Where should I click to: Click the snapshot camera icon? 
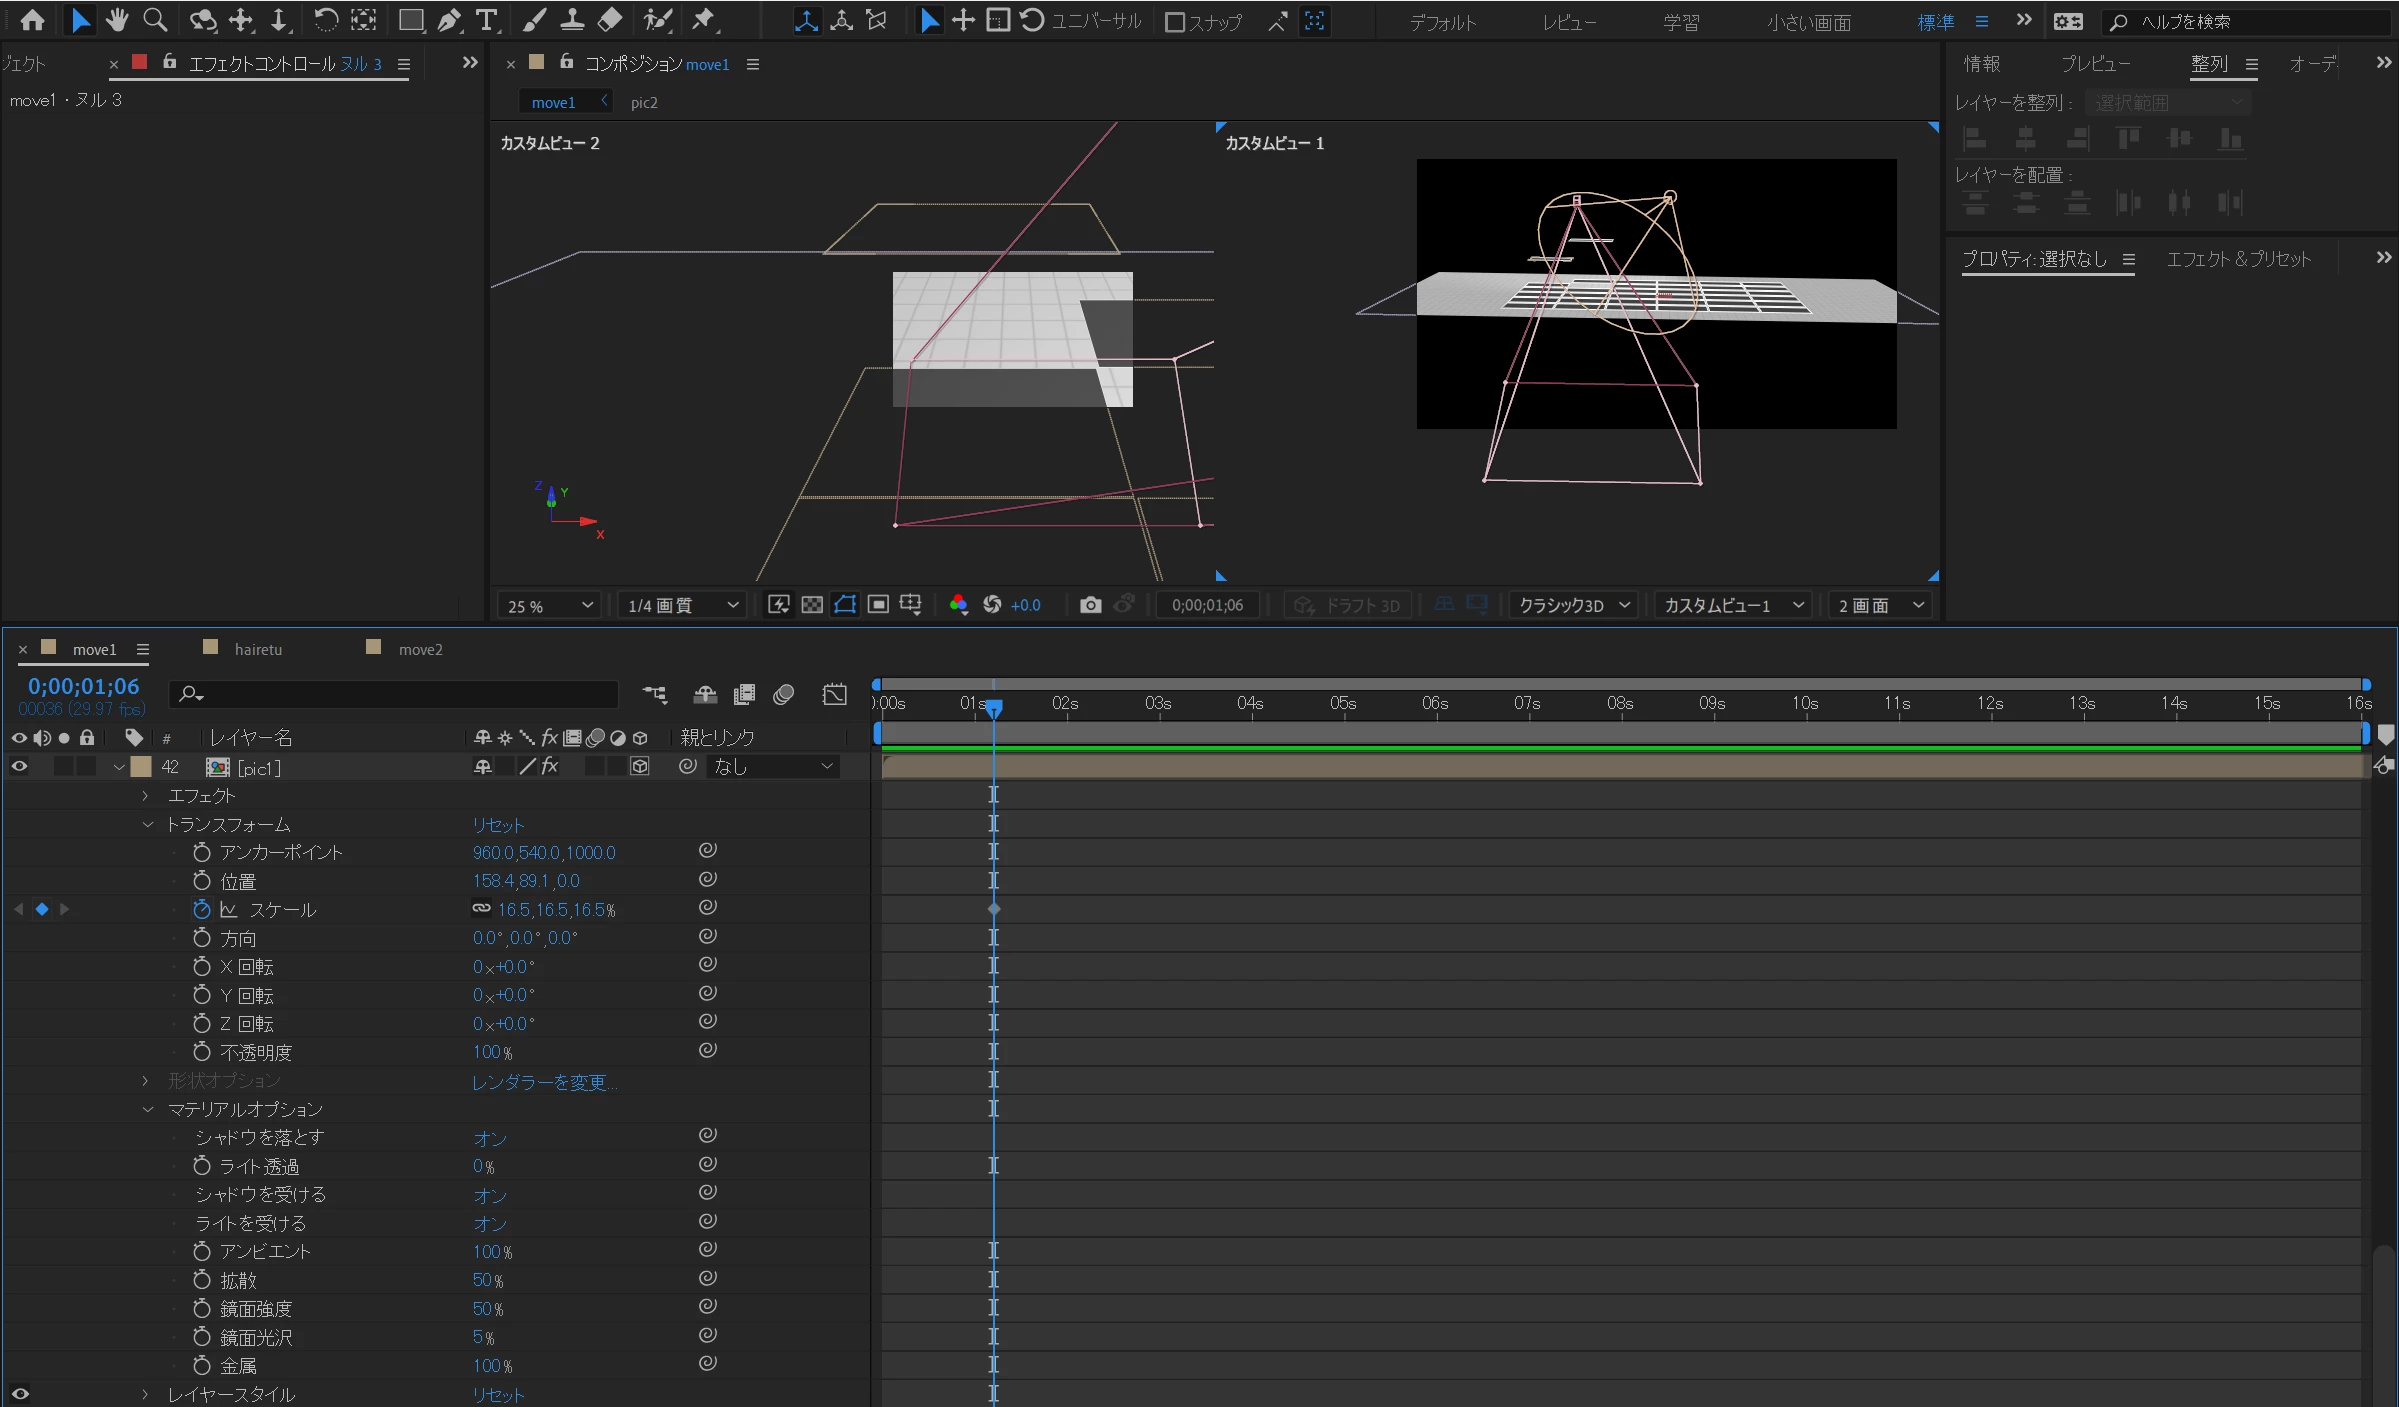tap(1090, 605)
